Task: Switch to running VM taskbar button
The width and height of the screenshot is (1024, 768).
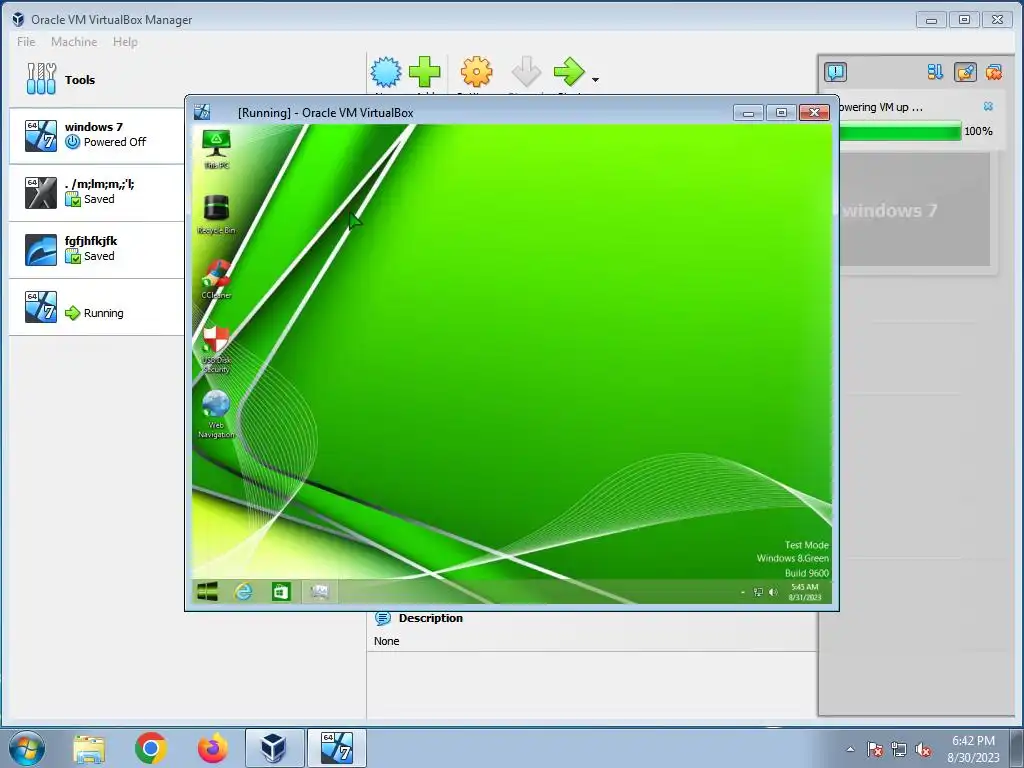Action: pyautogui.click(x=336, y=748)
